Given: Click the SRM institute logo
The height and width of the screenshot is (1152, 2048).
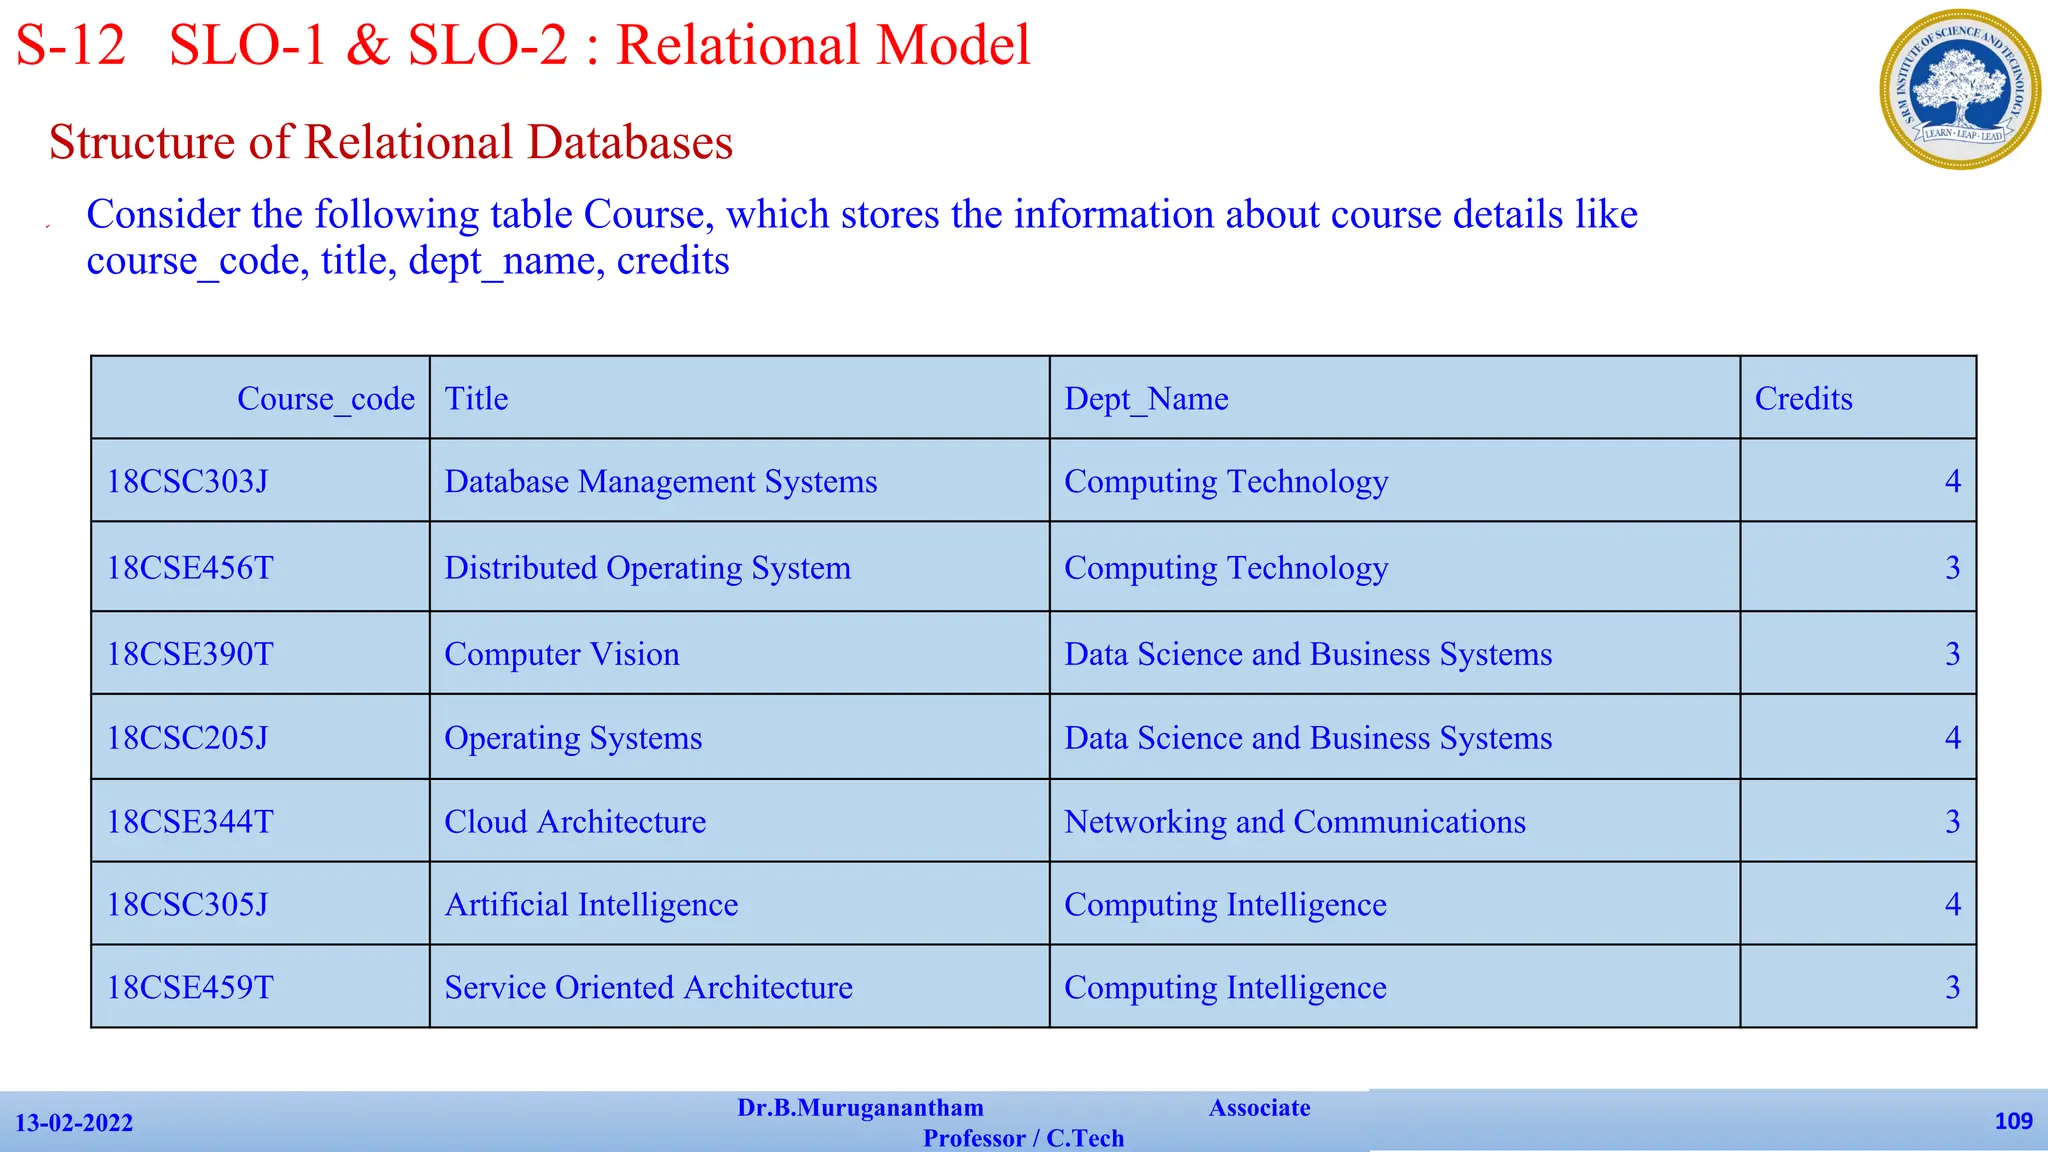Looking at the screenshot, I should (1960, 89).
